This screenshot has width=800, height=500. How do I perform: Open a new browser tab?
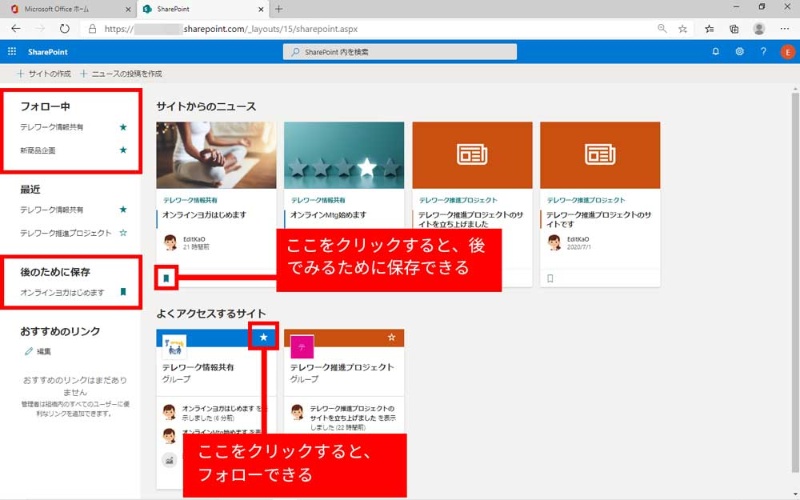click(279, 9)
